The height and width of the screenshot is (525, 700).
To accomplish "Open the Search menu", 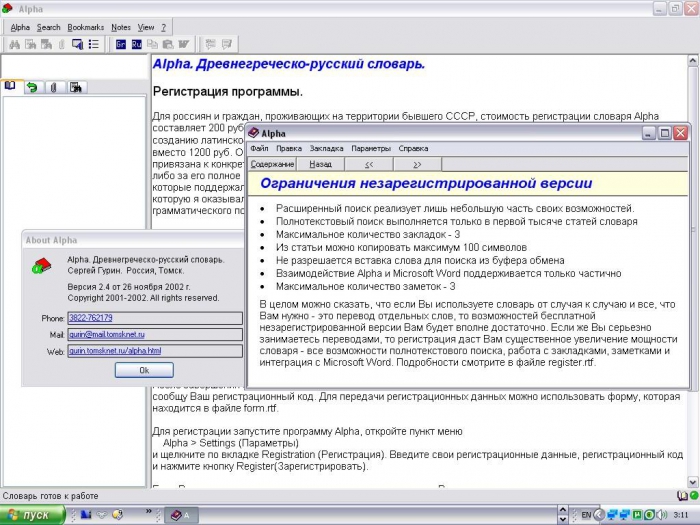I will click(x=48, y=27).
